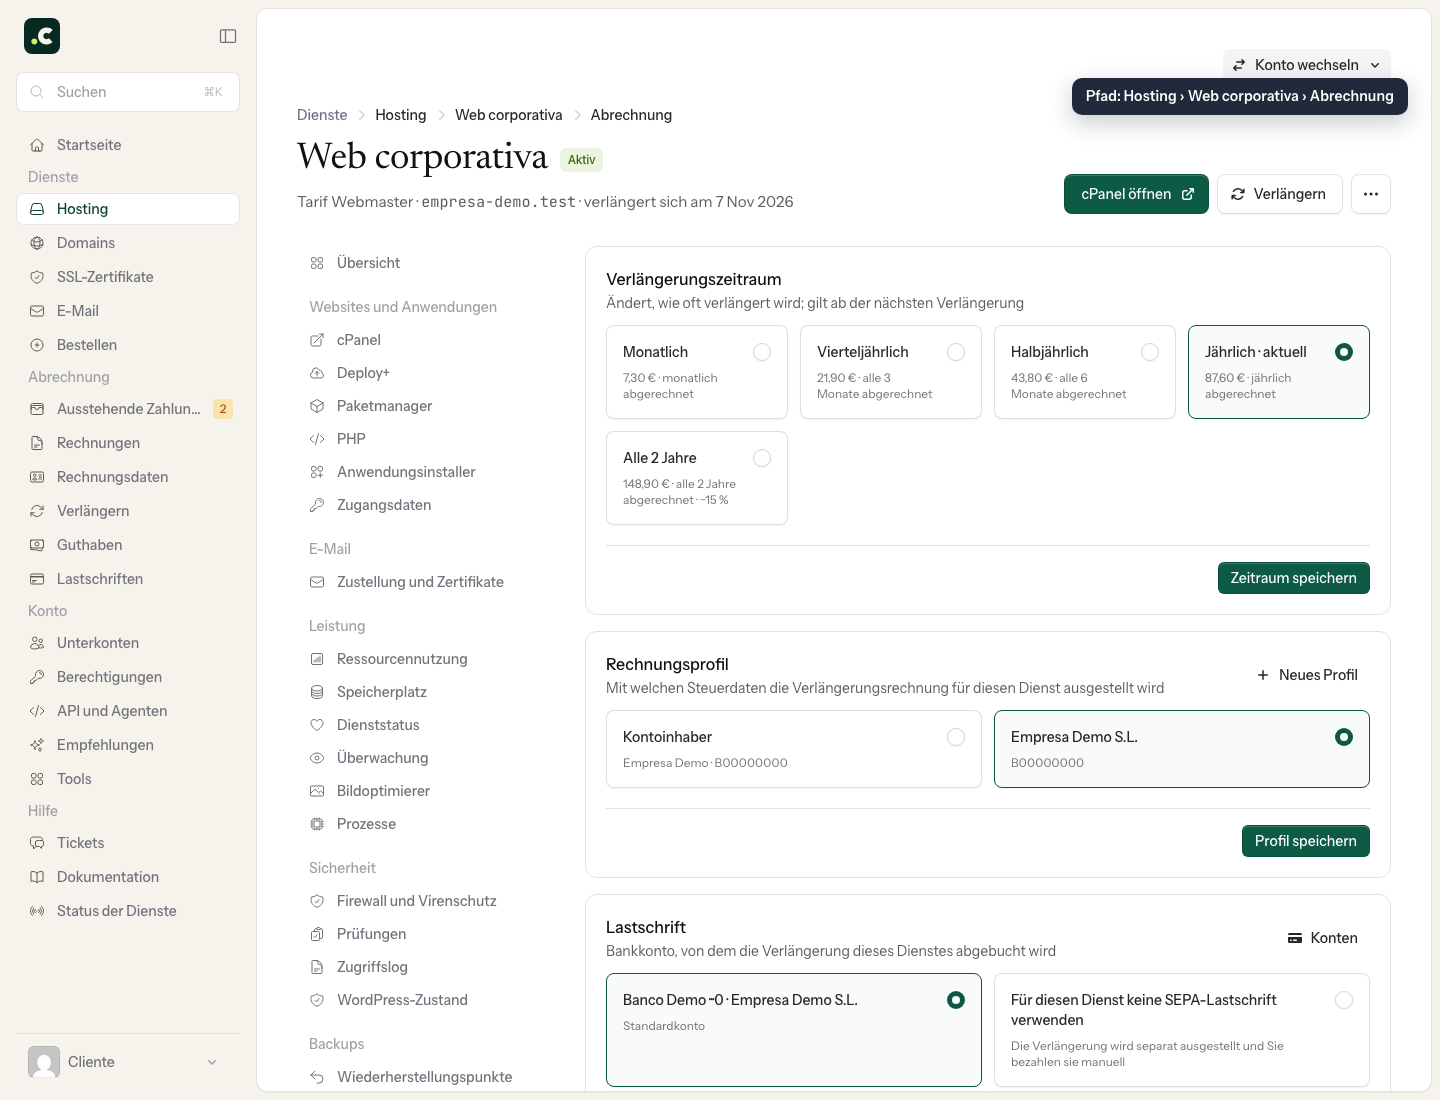The height and width of the screenshot is (1100, 1440).
Task: Click the Unterkonten people icon
Action: [37, 643]
